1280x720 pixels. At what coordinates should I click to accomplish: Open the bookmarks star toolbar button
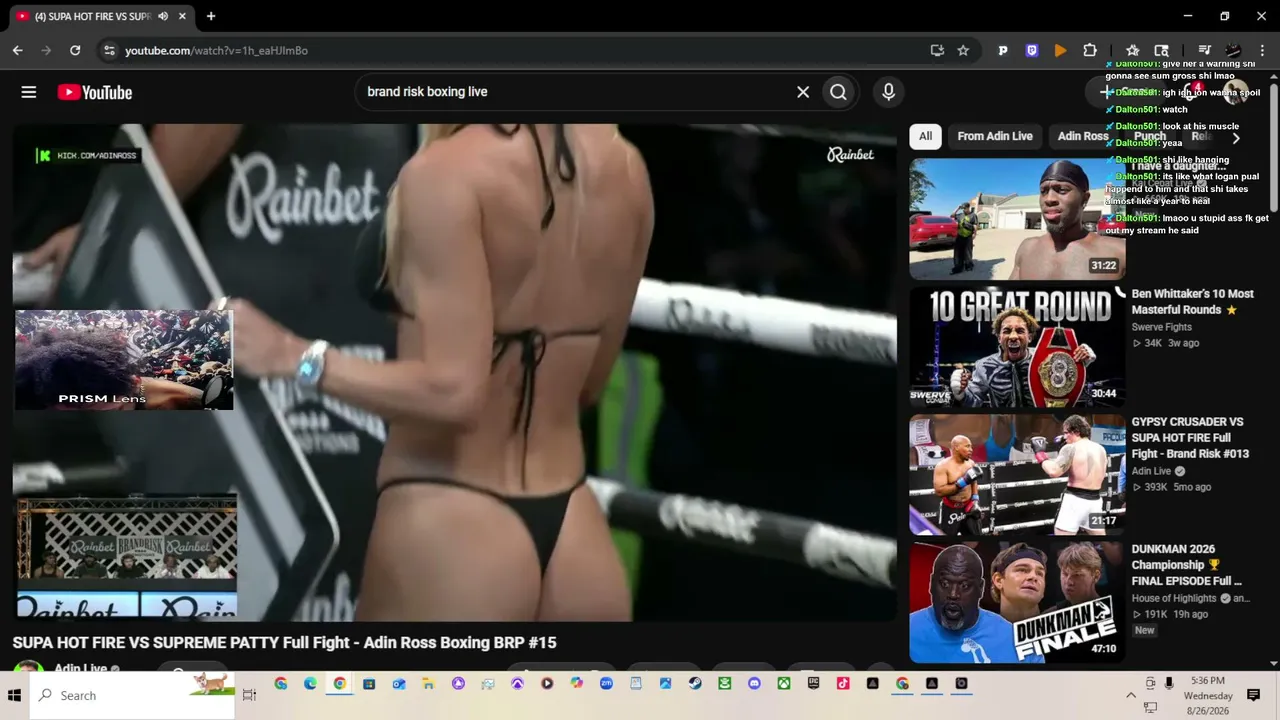pyautogui.click(x=1133, y=50)
